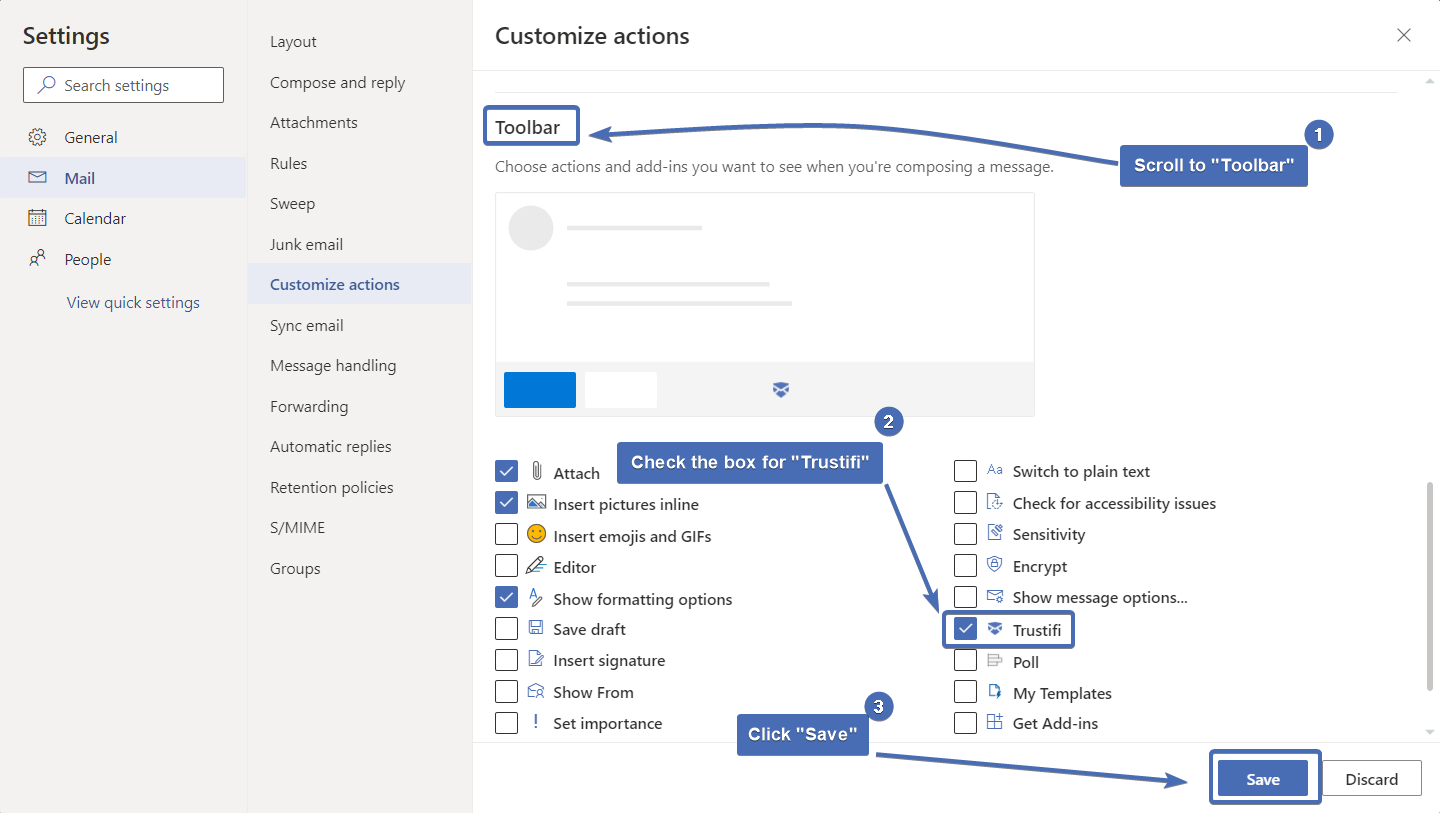Click the Save draft floppy disk icon
1440x813 pixels.
click(x=536, y=628)
